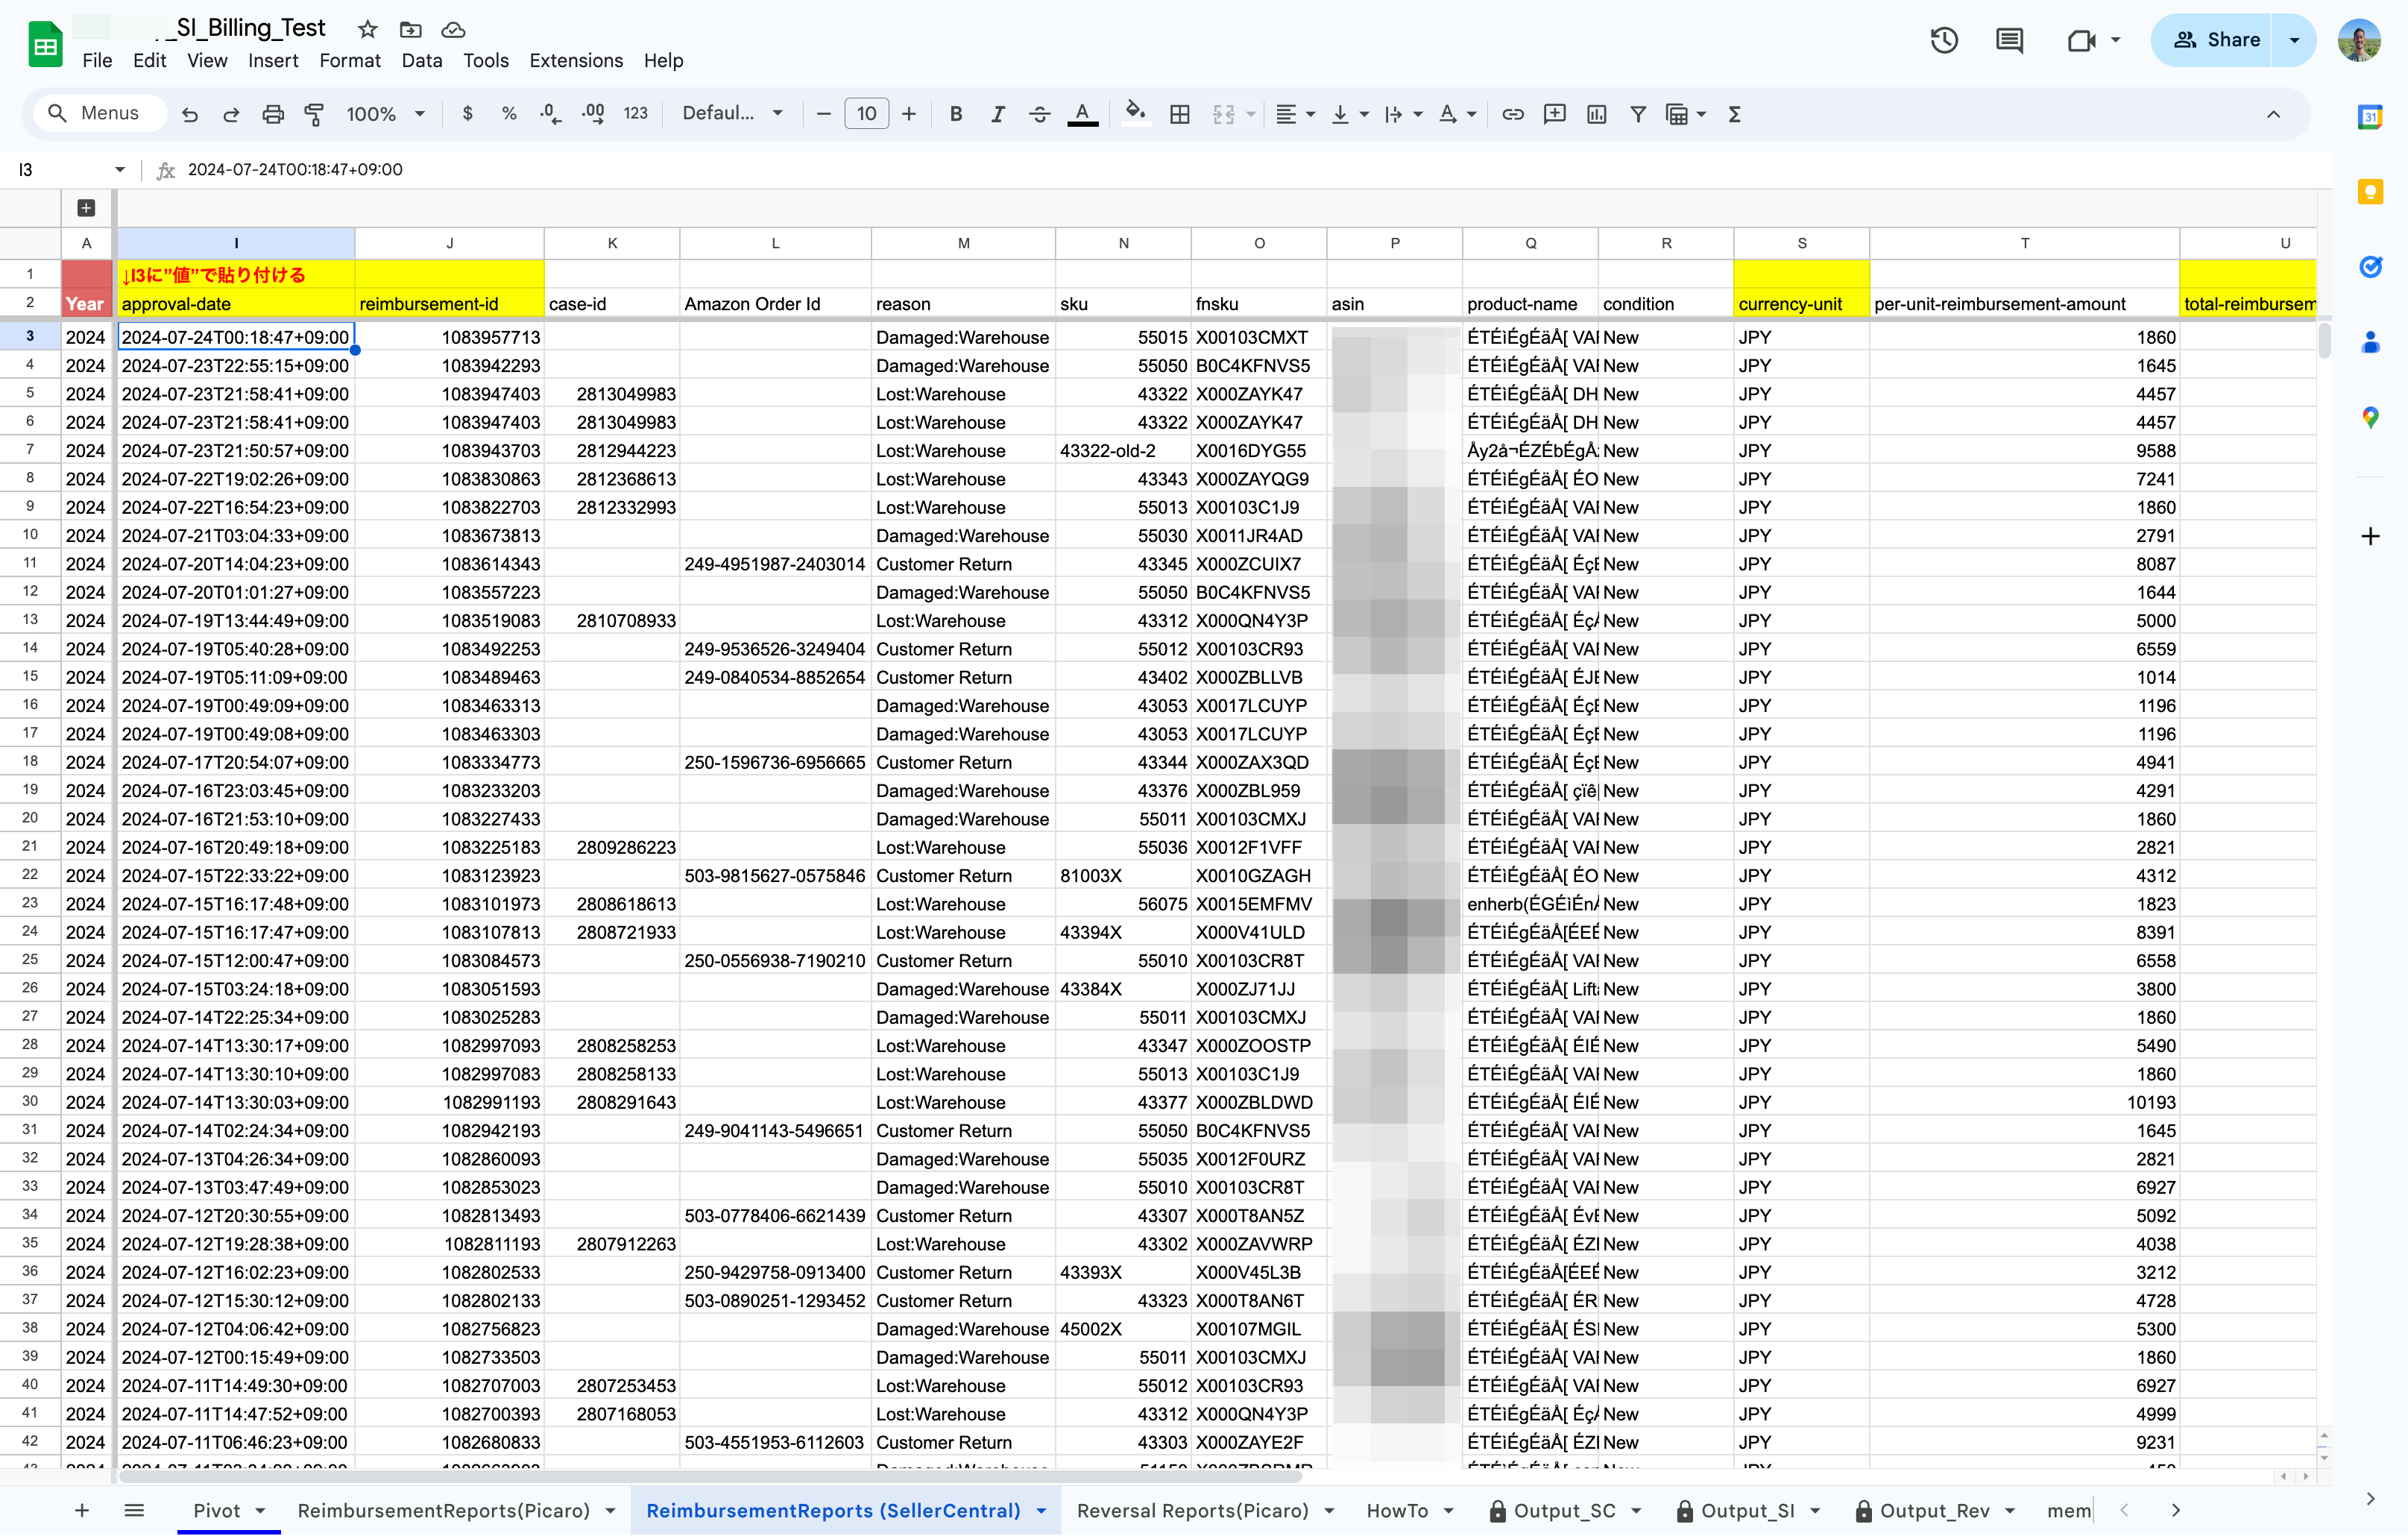Open the borders tool
This screenshot has width=2408, height=1536.
(1180, 114)
